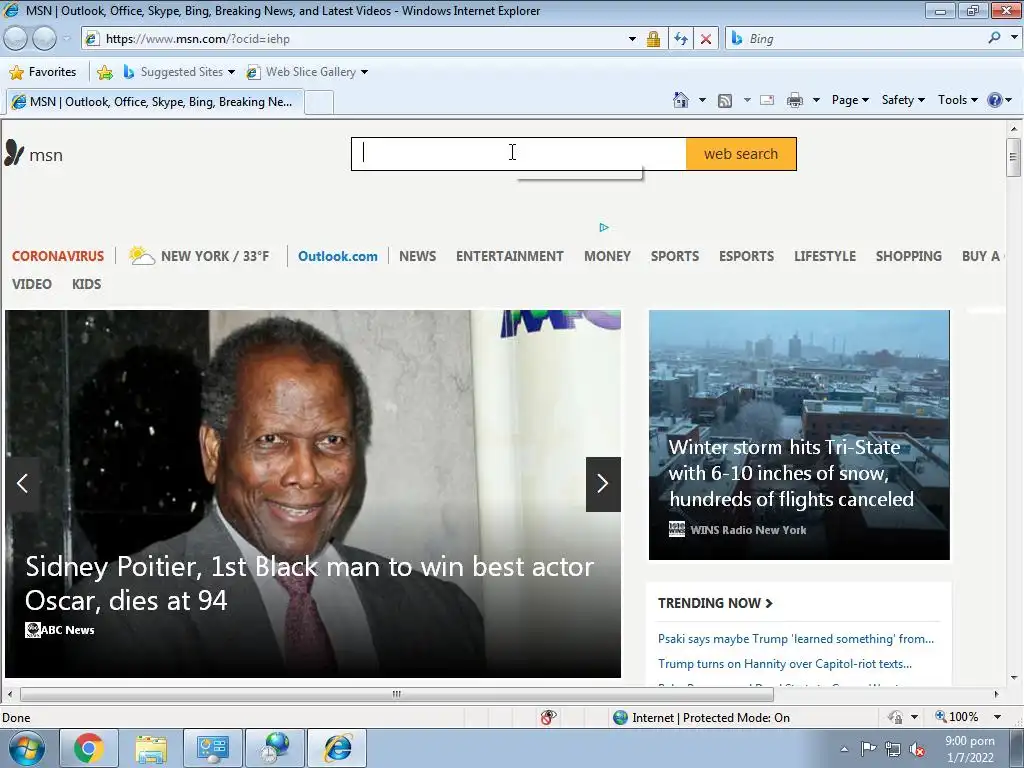Open Psaki says maybe Trump trending story

[x=795, y=639]
